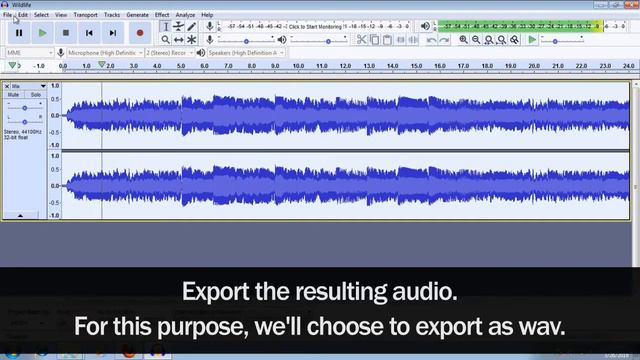640x360 pixels.
Task: Click in the lower channel waveform
Action: pyautogui.click(x=345, y=186)
